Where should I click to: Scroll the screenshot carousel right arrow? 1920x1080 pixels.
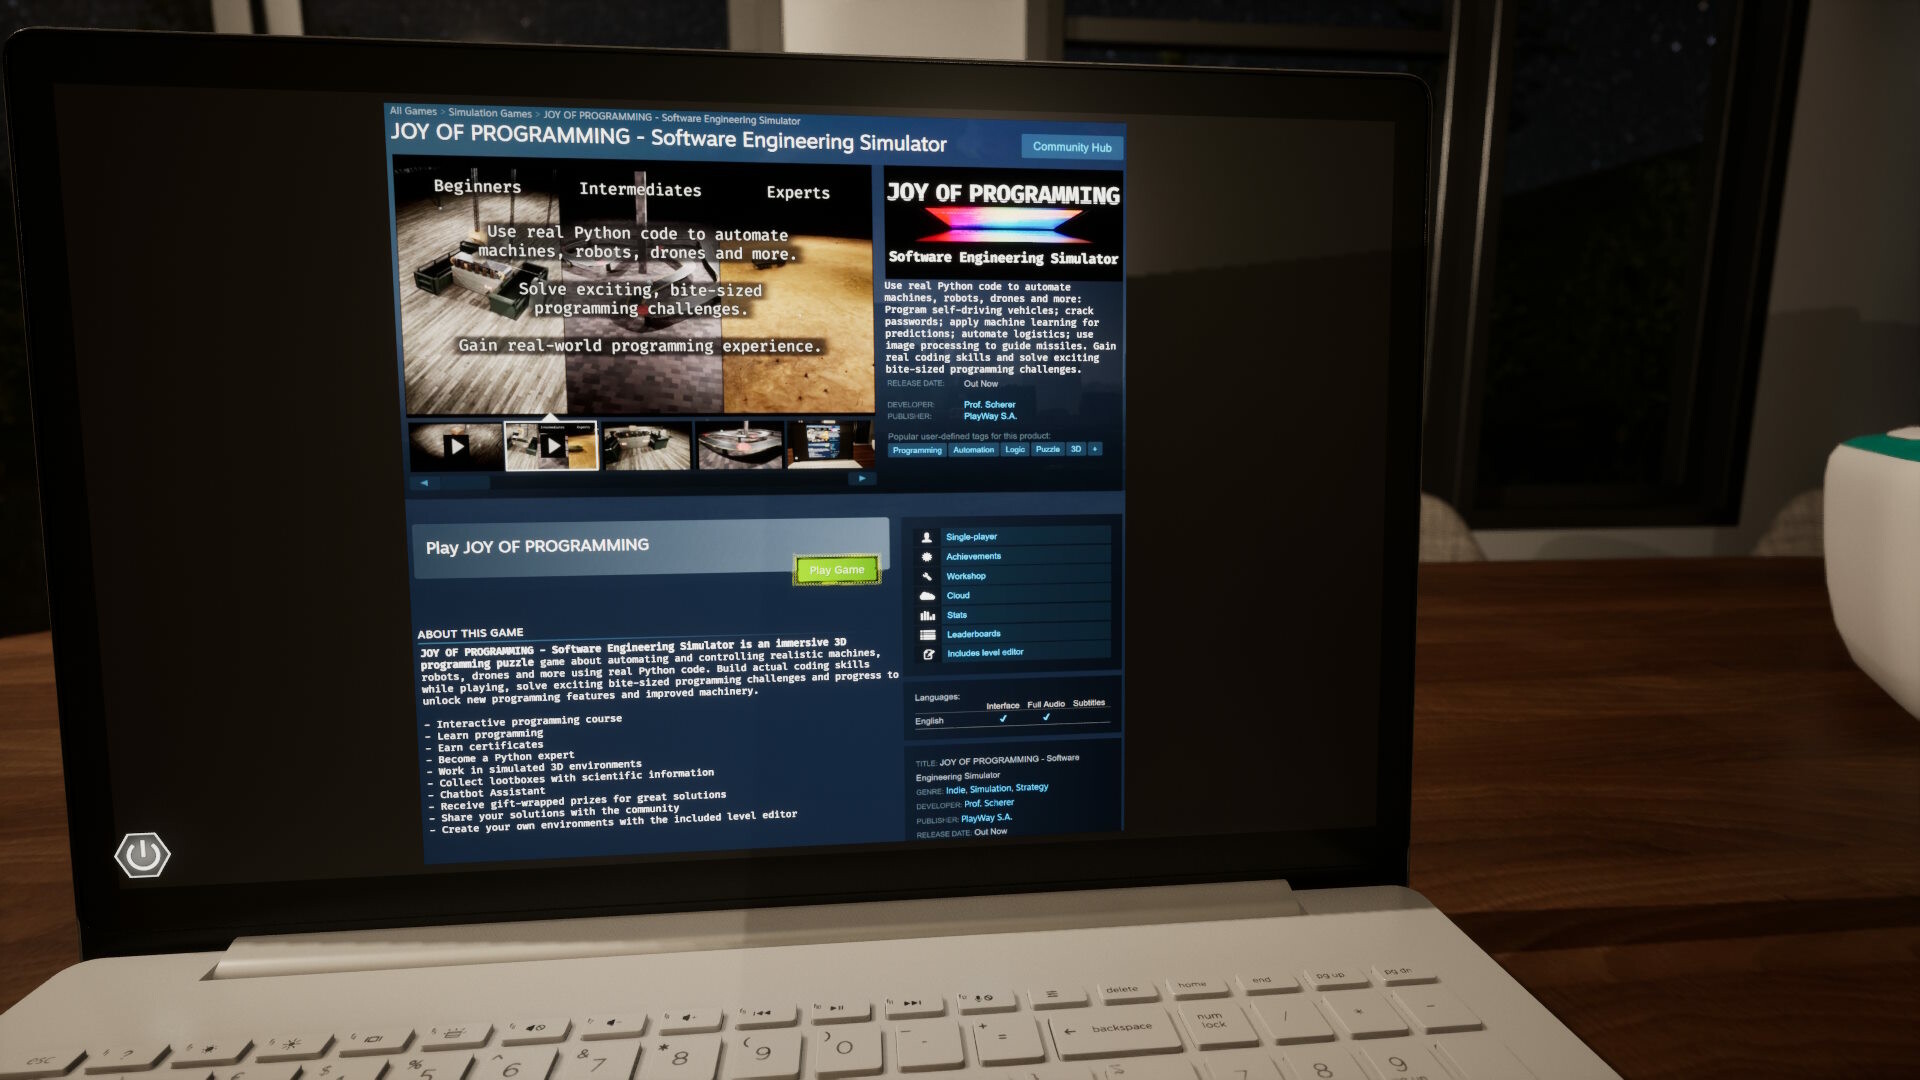[x=862, y=479]
